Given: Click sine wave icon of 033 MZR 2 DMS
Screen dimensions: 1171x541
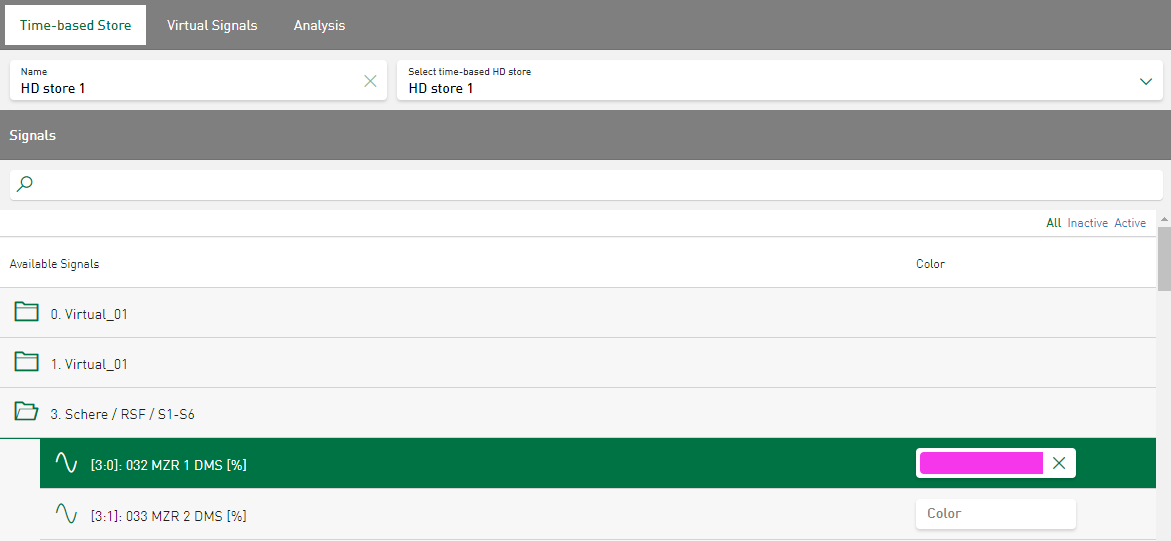Looking at the screenshot, I should click(x=66, y=513).
